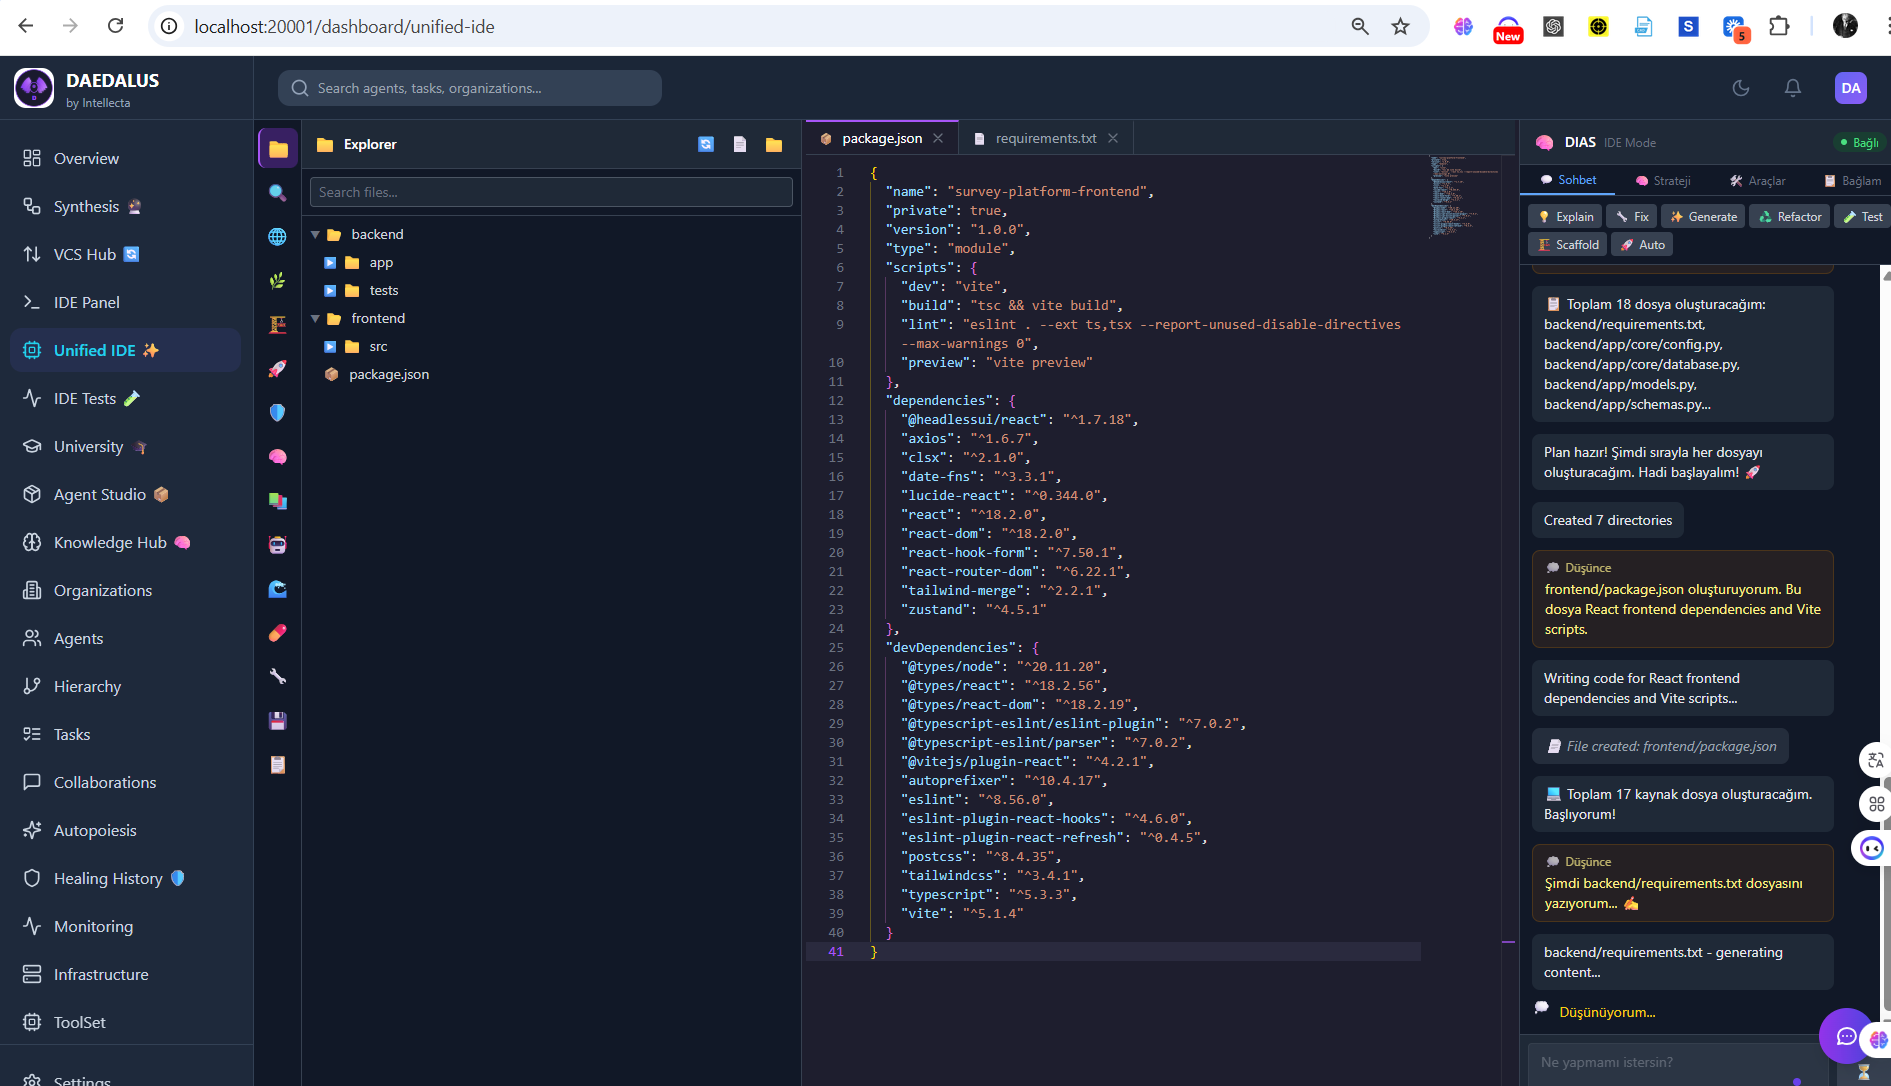Create a new folder in Explorer
Screen dimensions: 1891x1086
coord(774,144)
